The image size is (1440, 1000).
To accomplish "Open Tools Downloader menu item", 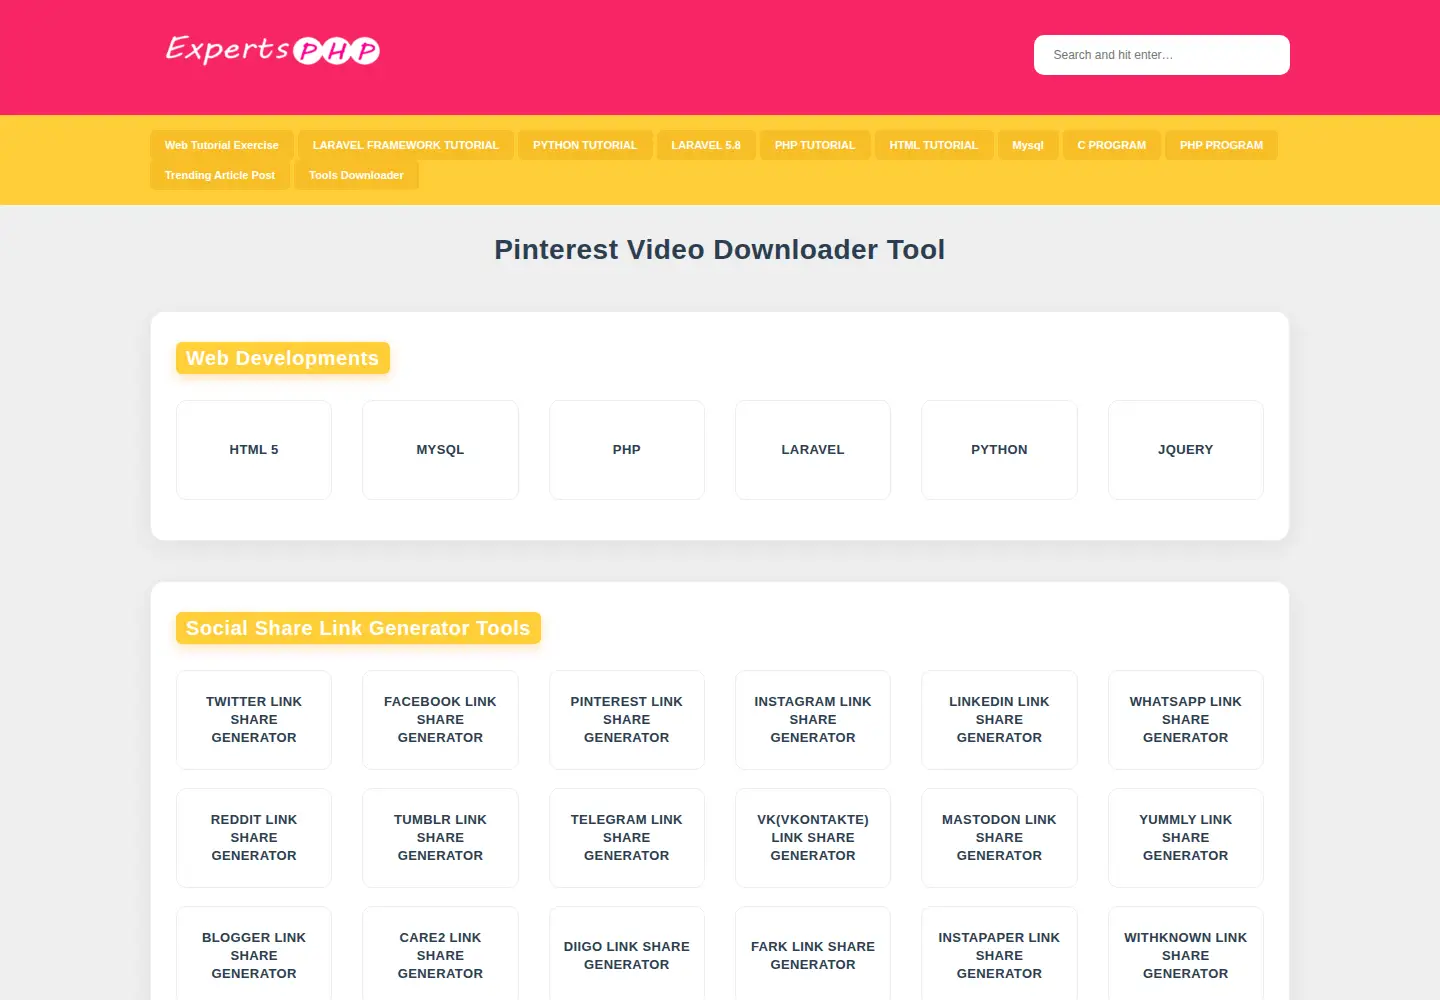I will 356,175.
